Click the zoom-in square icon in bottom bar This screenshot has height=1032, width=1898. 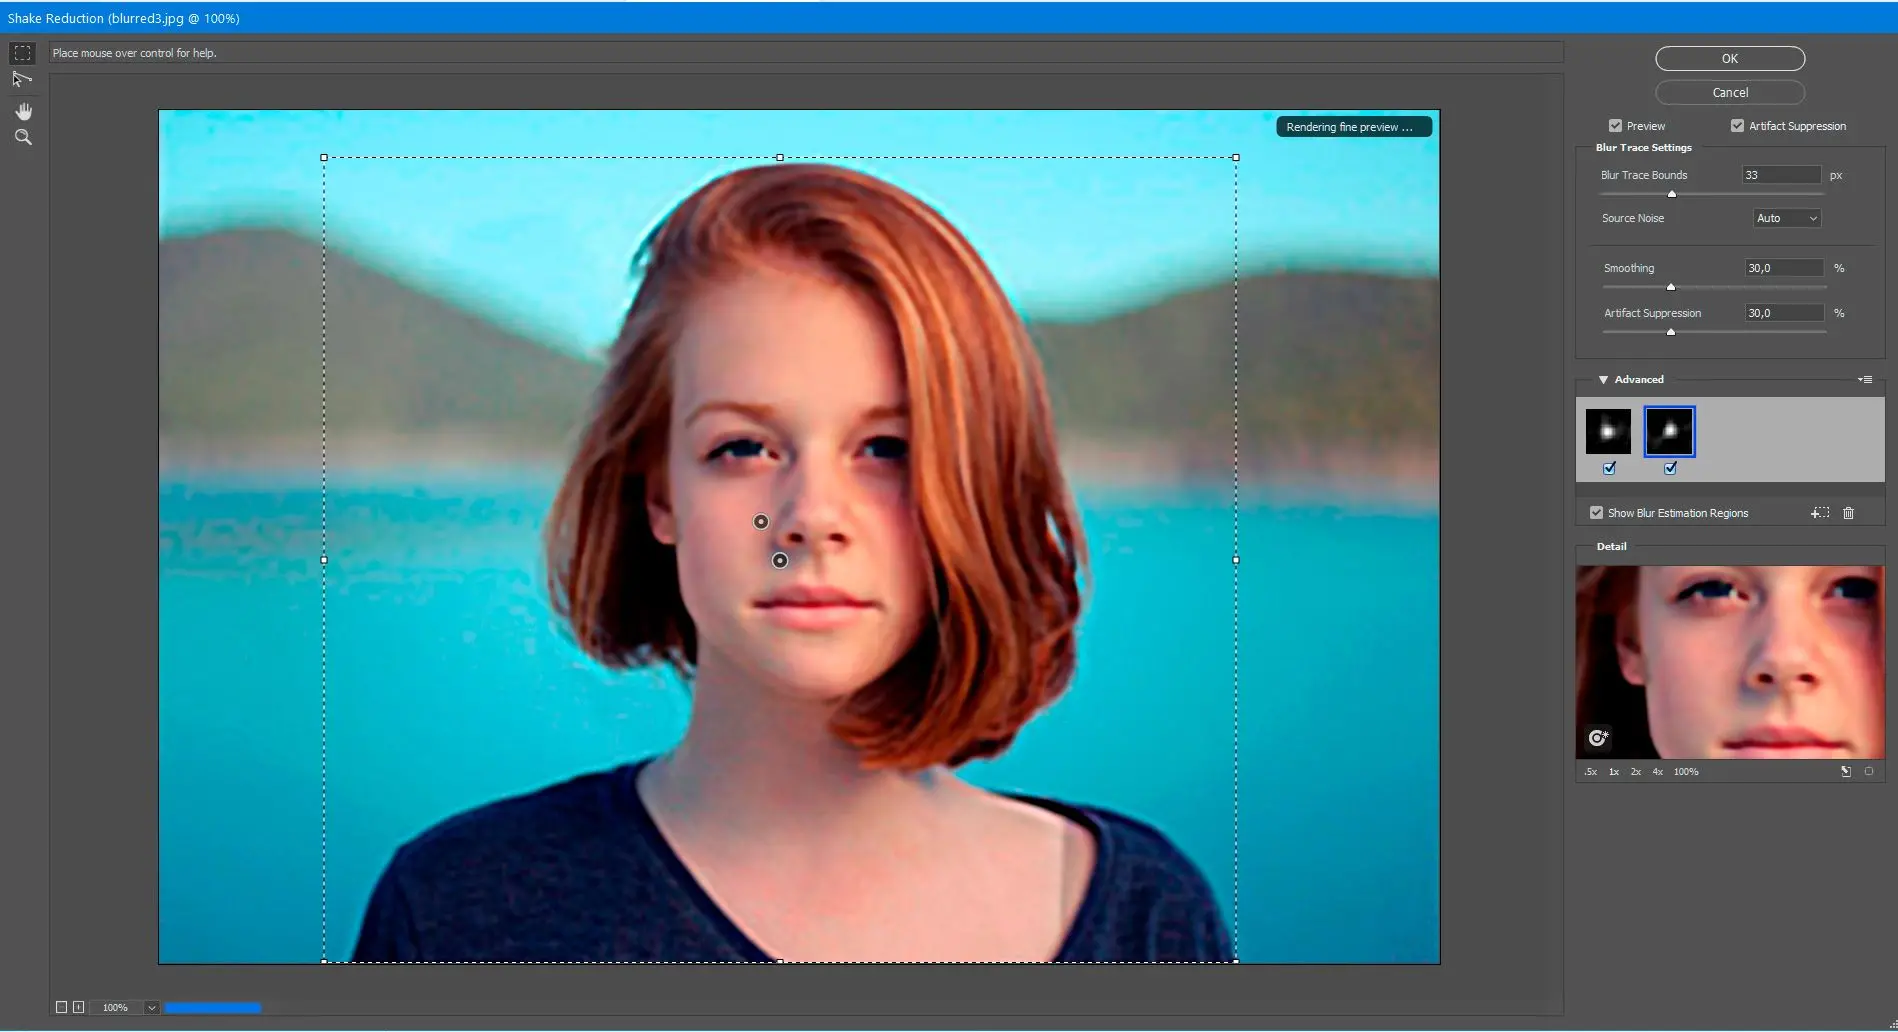click(79, 1007)
